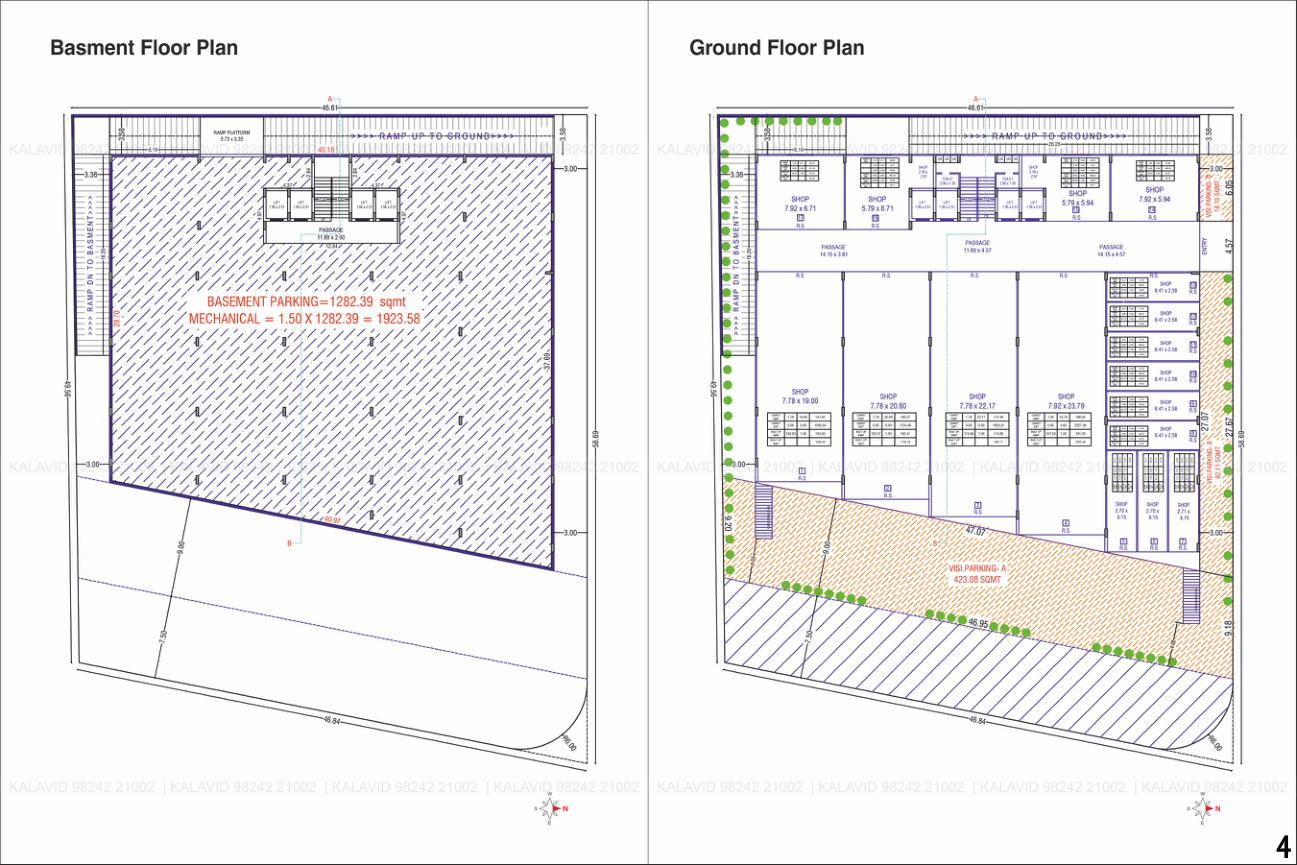
Task: Click the 'Basment Floor Plan' heading
Action: coord(144,48)
